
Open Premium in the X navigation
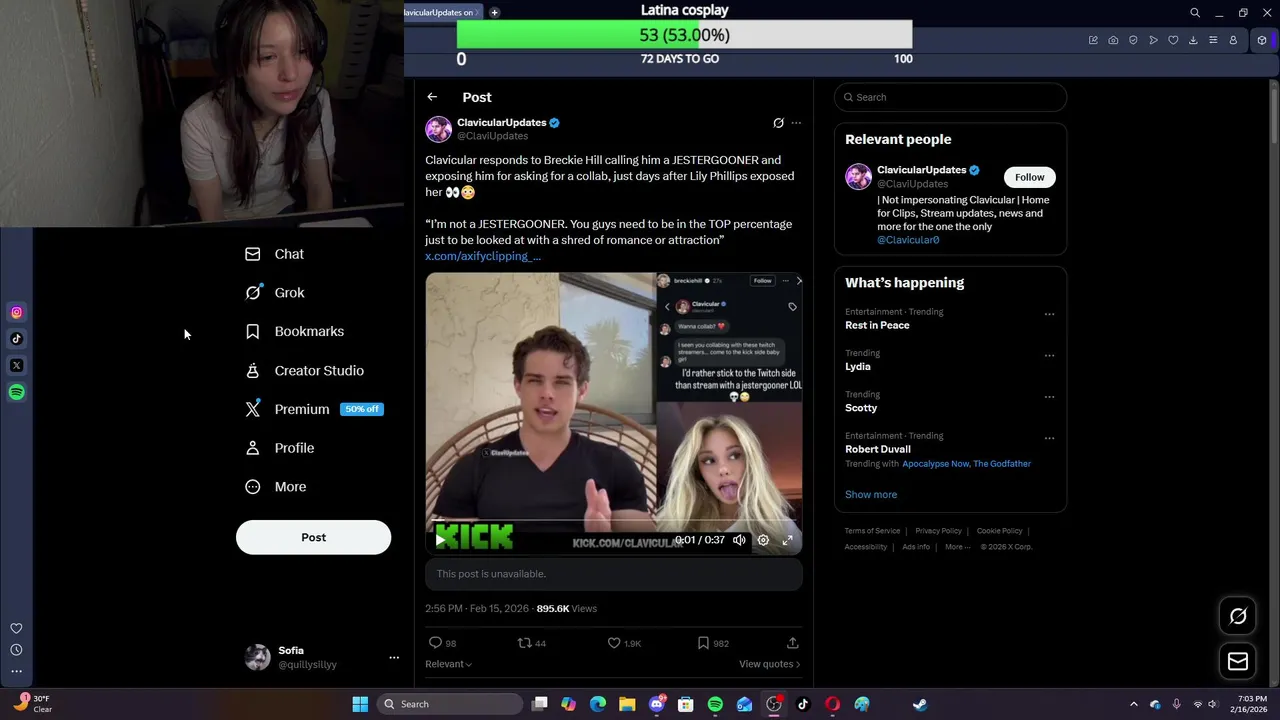[313, 409]
